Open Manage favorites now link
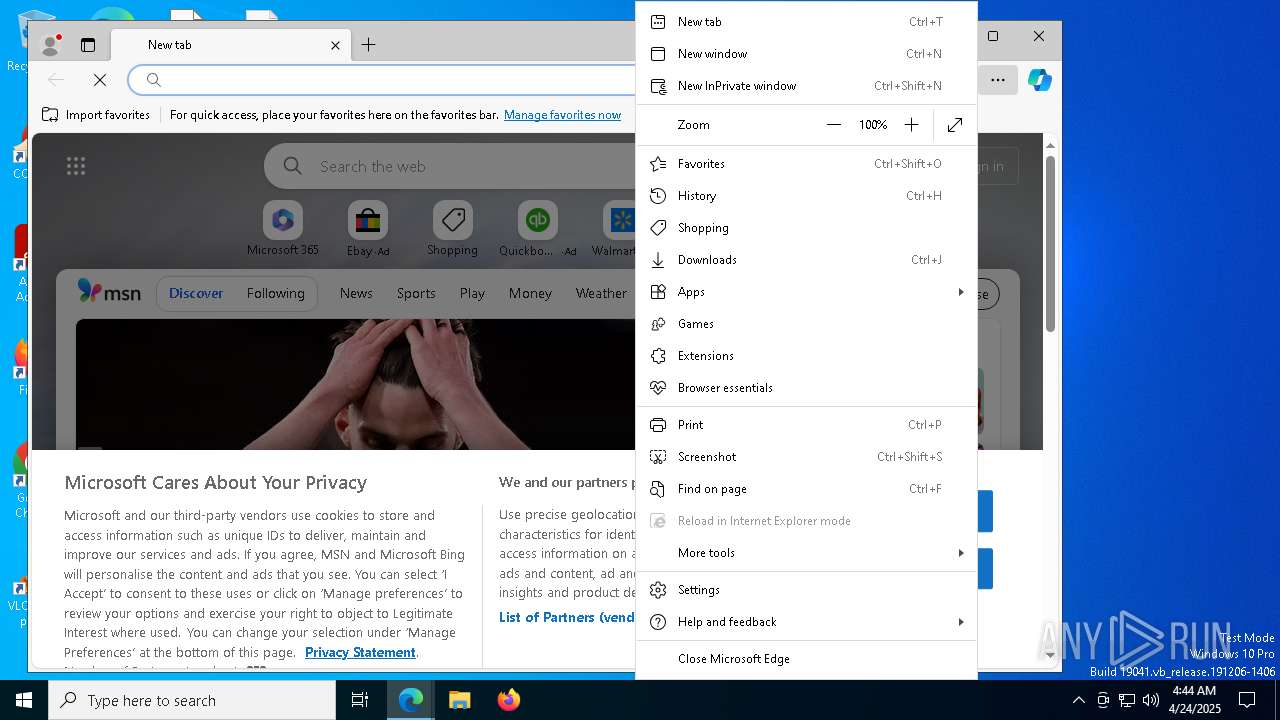 (562, 115)
